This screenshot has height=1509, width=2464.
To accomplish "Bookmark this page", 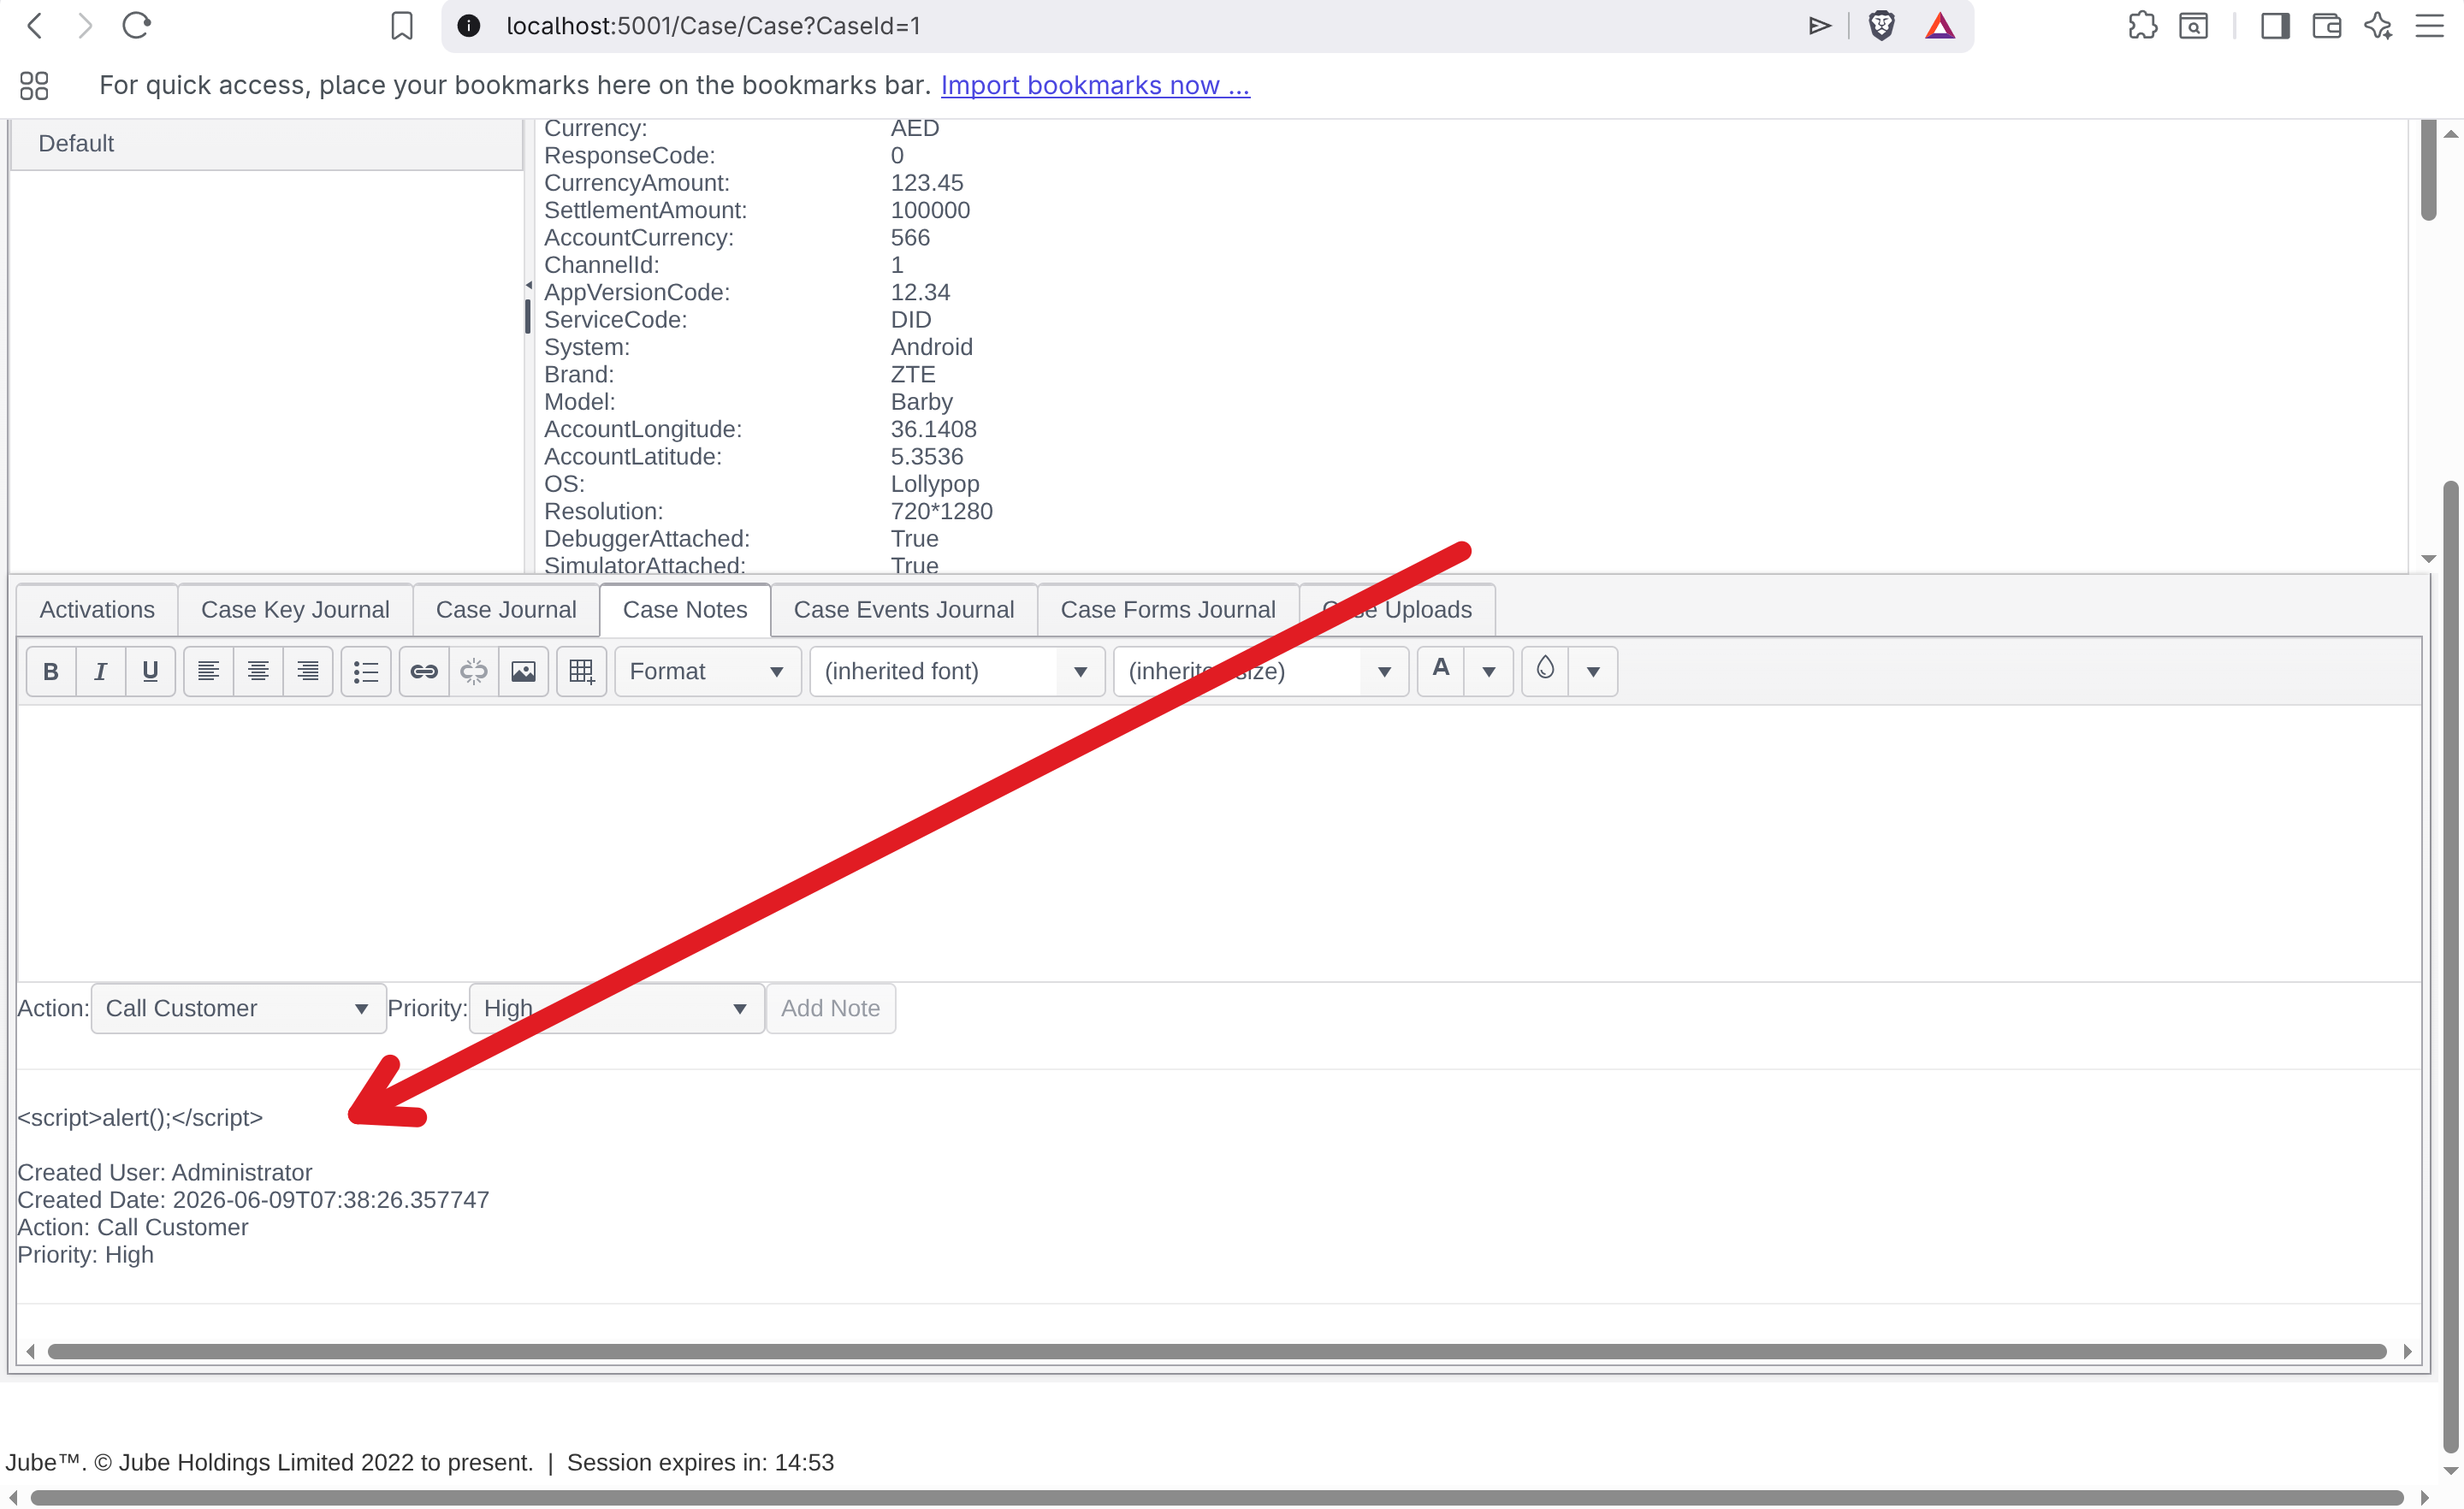I will [401, 26].
